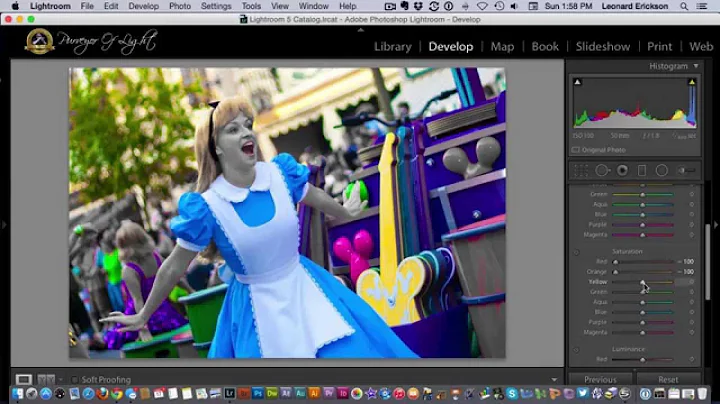Screen dimensions: 720x404
Task: Adjust the Saturation Aqua slider
Action: point(642,302)
